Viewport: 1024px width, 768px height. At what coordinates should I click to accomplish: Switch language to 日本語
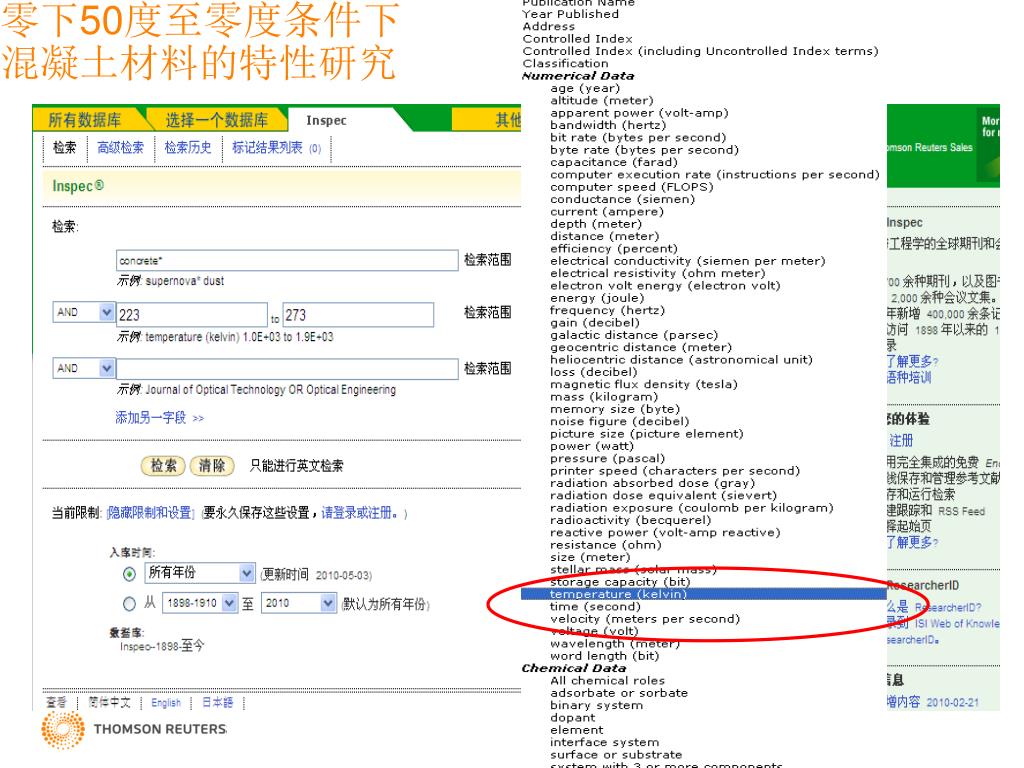point(217,703)
